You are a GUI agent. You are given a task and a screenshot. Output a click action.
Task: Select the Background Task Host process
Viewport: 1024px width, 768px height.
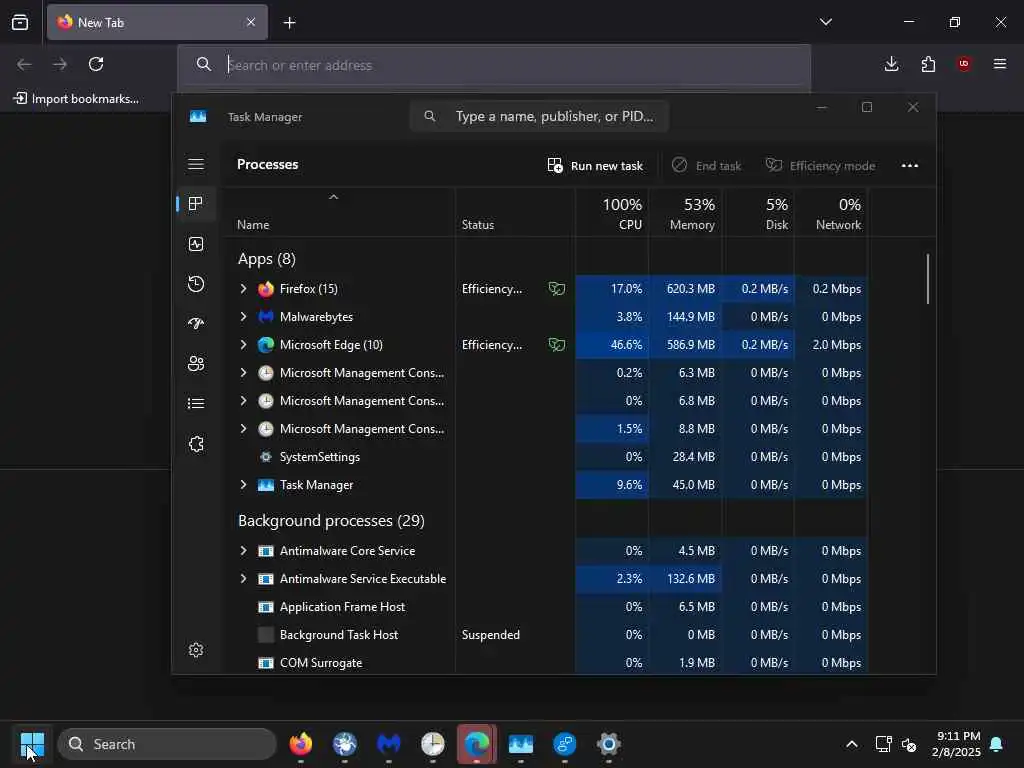548,635
